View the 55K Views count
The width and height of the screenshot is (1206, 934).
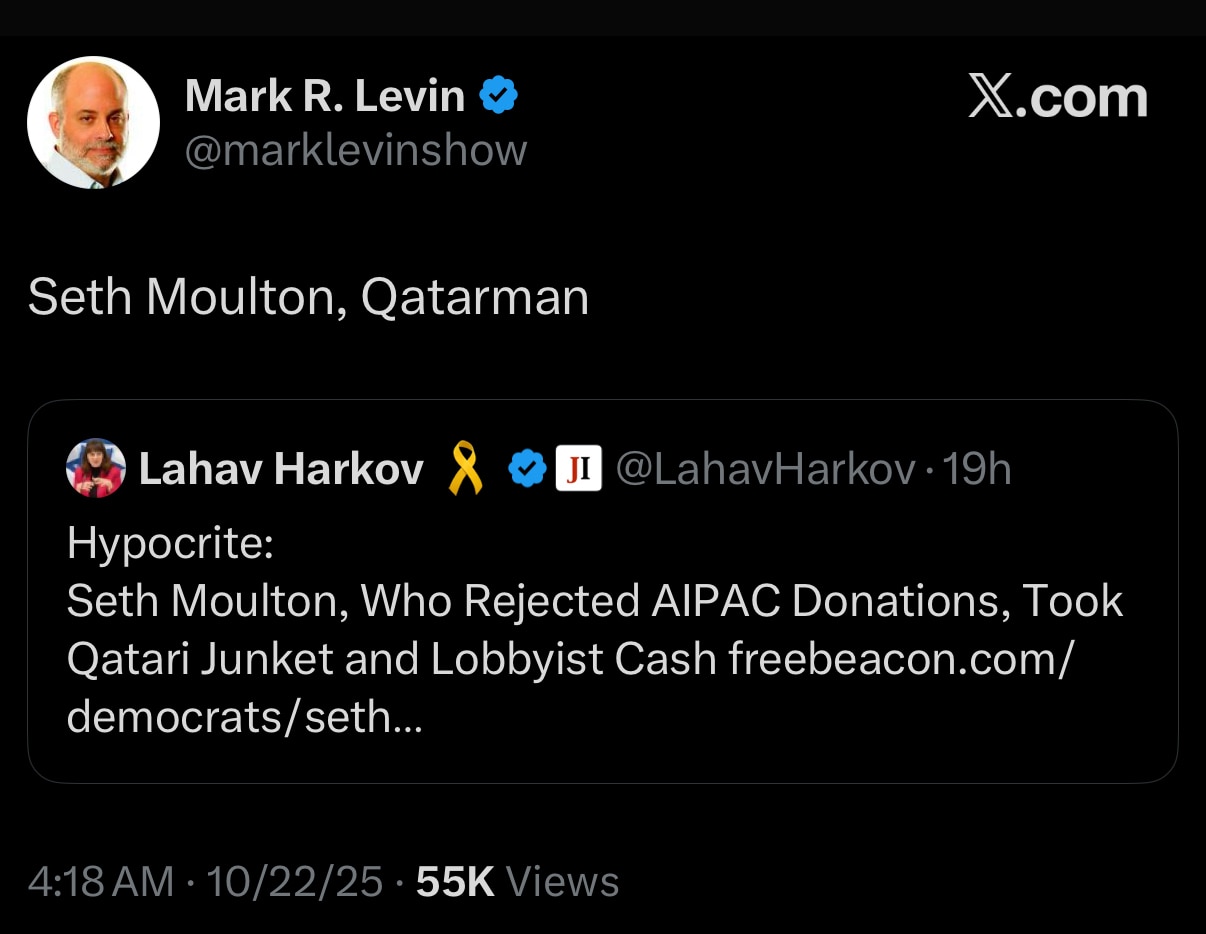point(518,882)
